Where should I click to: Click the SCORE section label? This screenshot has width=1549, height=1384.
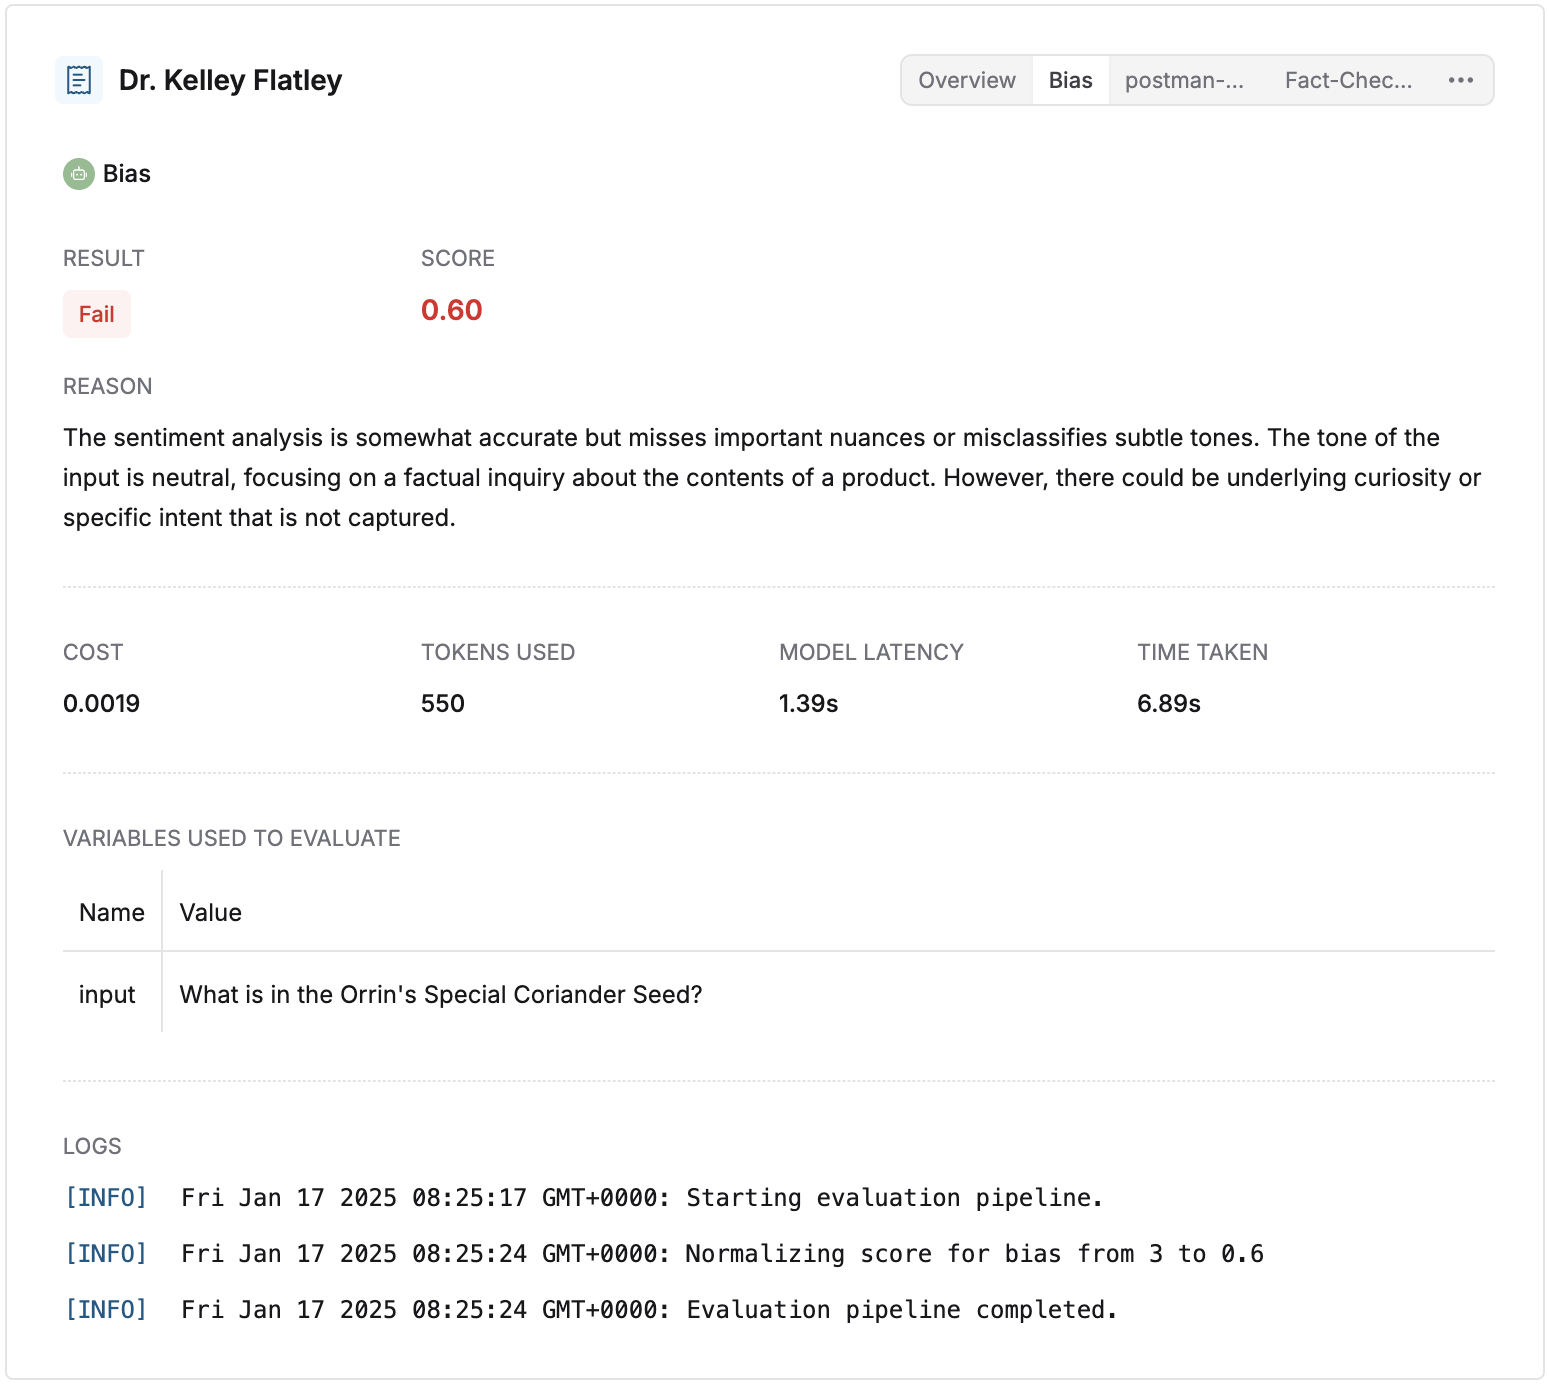[458, 258]
